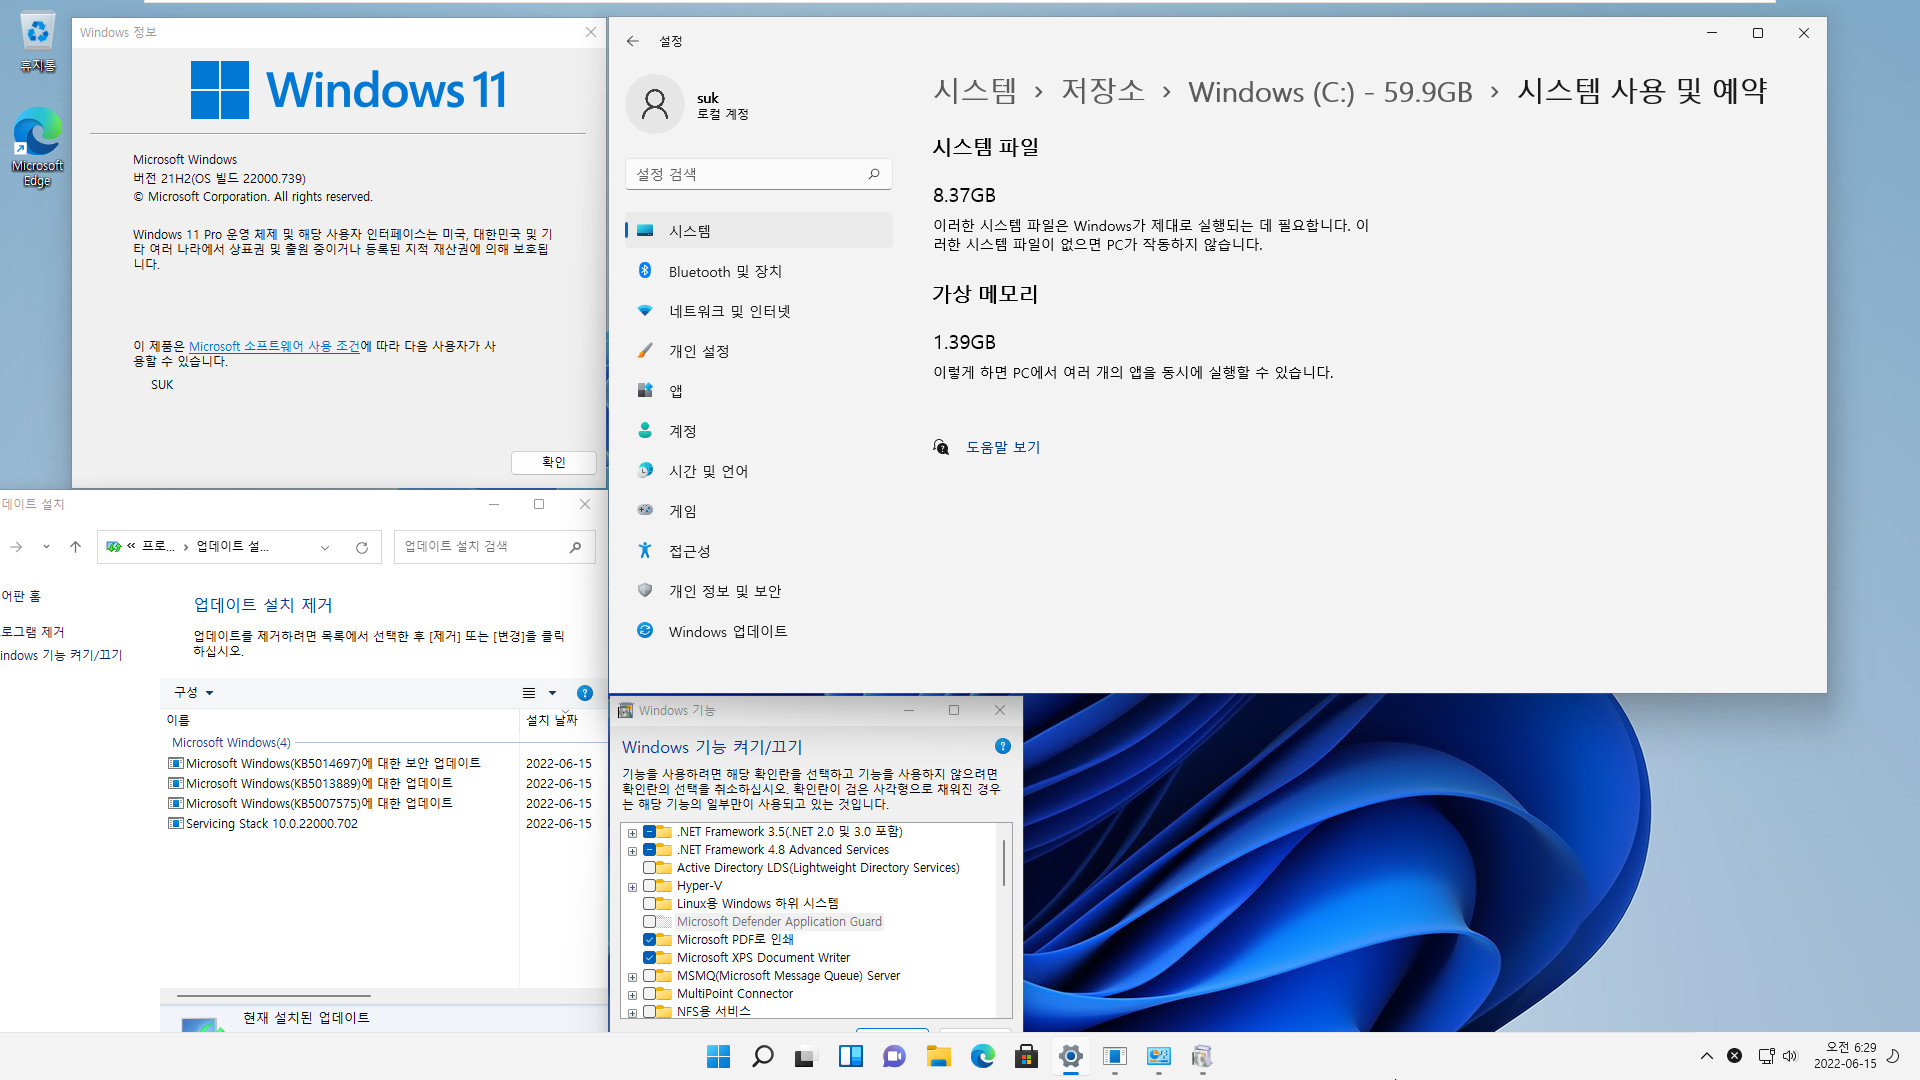Click updates list horizontal scrollbar

[274, 996]
